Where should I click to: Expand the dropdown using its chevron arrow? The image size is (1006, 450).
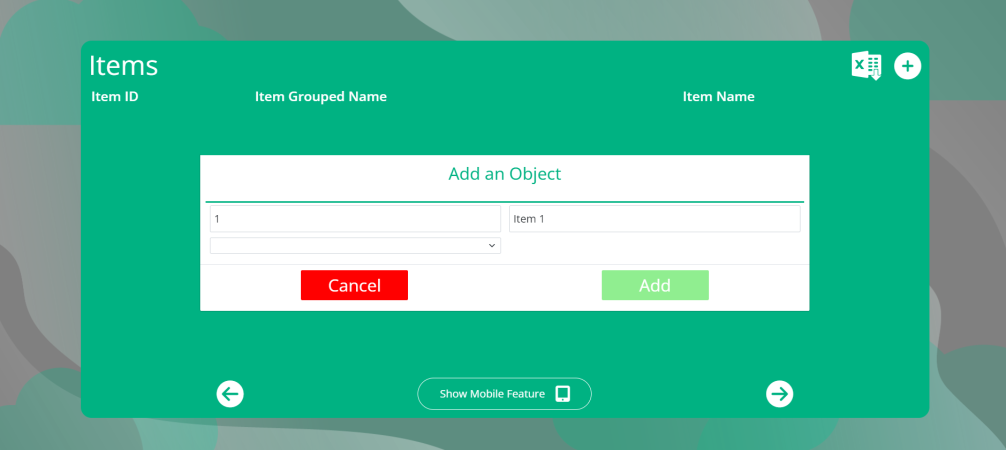click(x=491, y=246)
